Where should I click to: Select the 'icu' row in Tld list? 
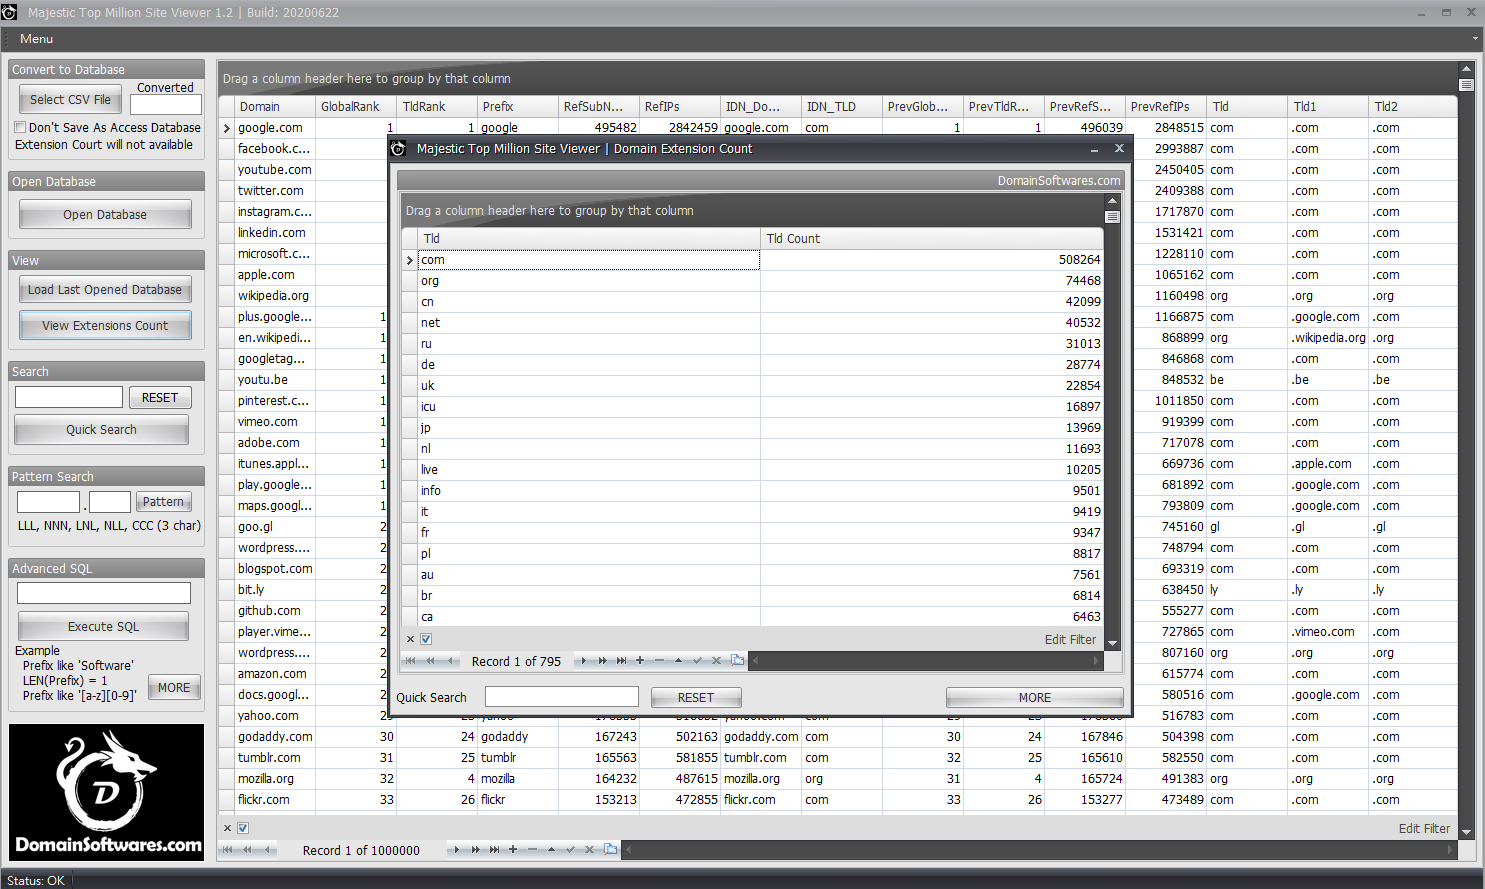[x=752, y=407]
